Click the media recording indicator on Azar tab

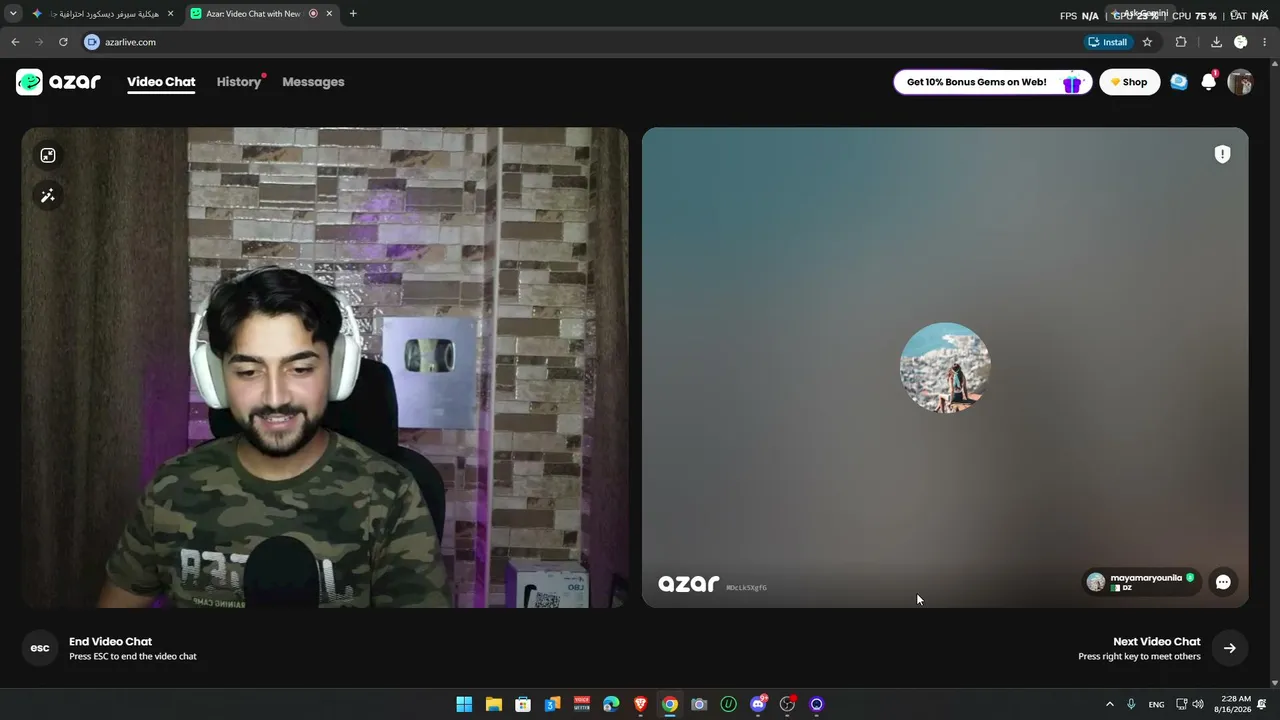(x=313, y=14)
